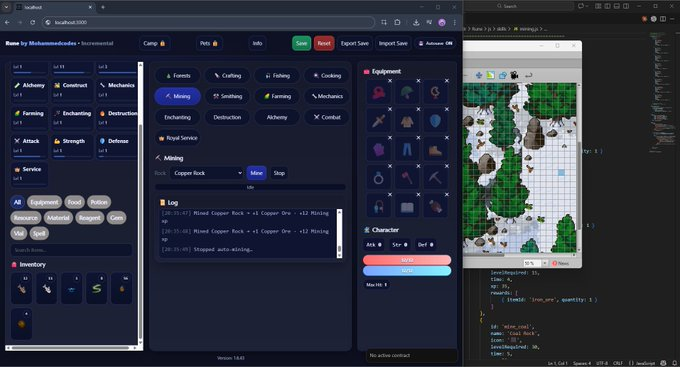The width and height of the screenshot is (680, 367).
Task: Open zoom percentage dropdown in map editor
Action: pos(545,263)
